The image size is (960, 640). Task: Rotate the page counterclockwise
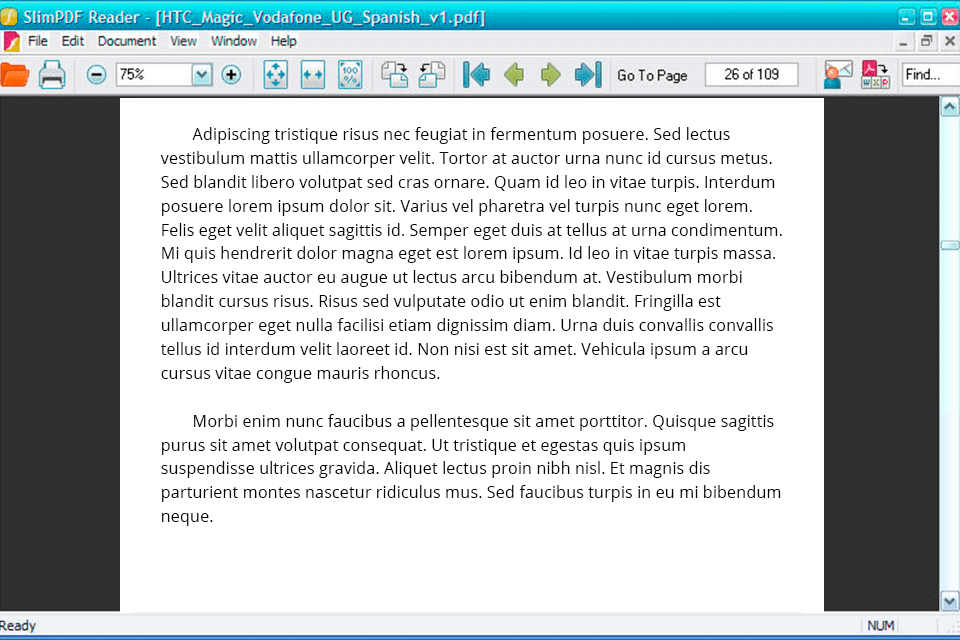(432, 75)
